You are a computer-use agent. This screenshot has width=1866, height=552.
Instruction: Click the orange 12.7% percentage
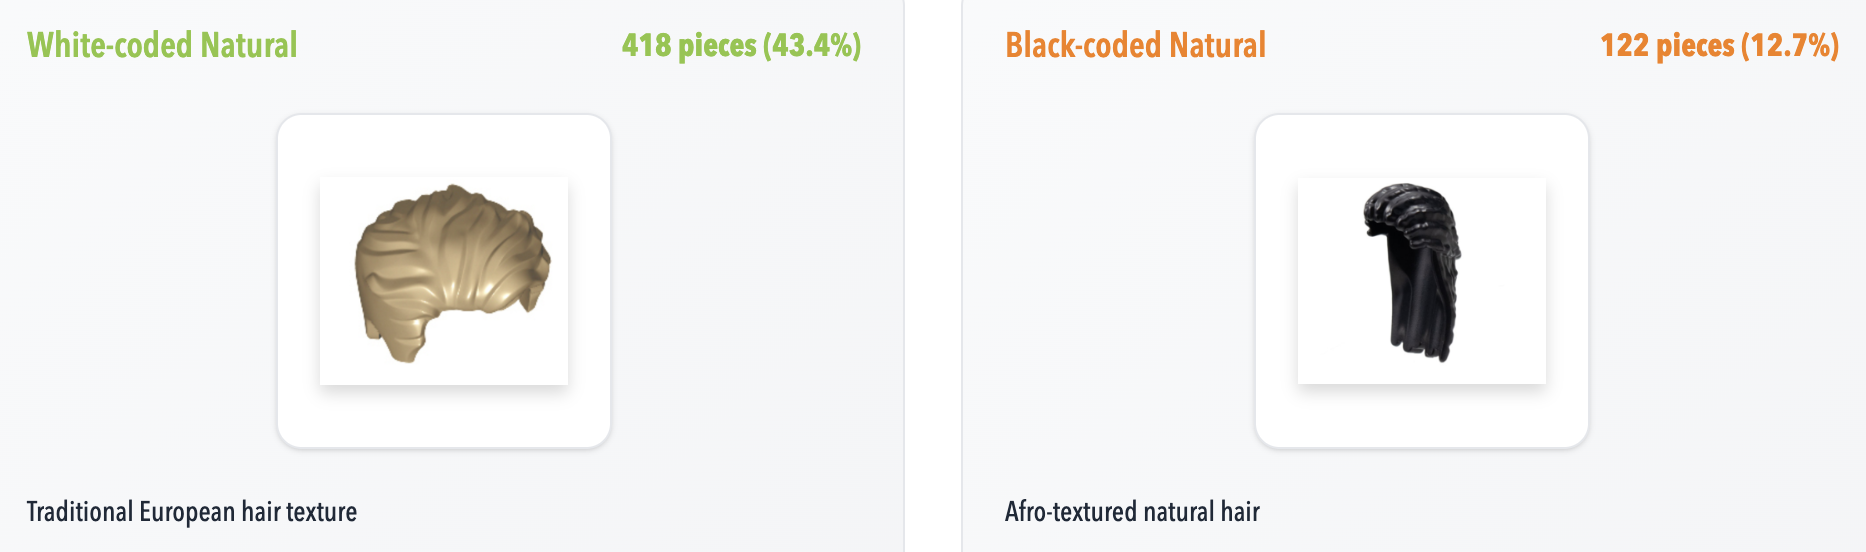[1790, 46]
